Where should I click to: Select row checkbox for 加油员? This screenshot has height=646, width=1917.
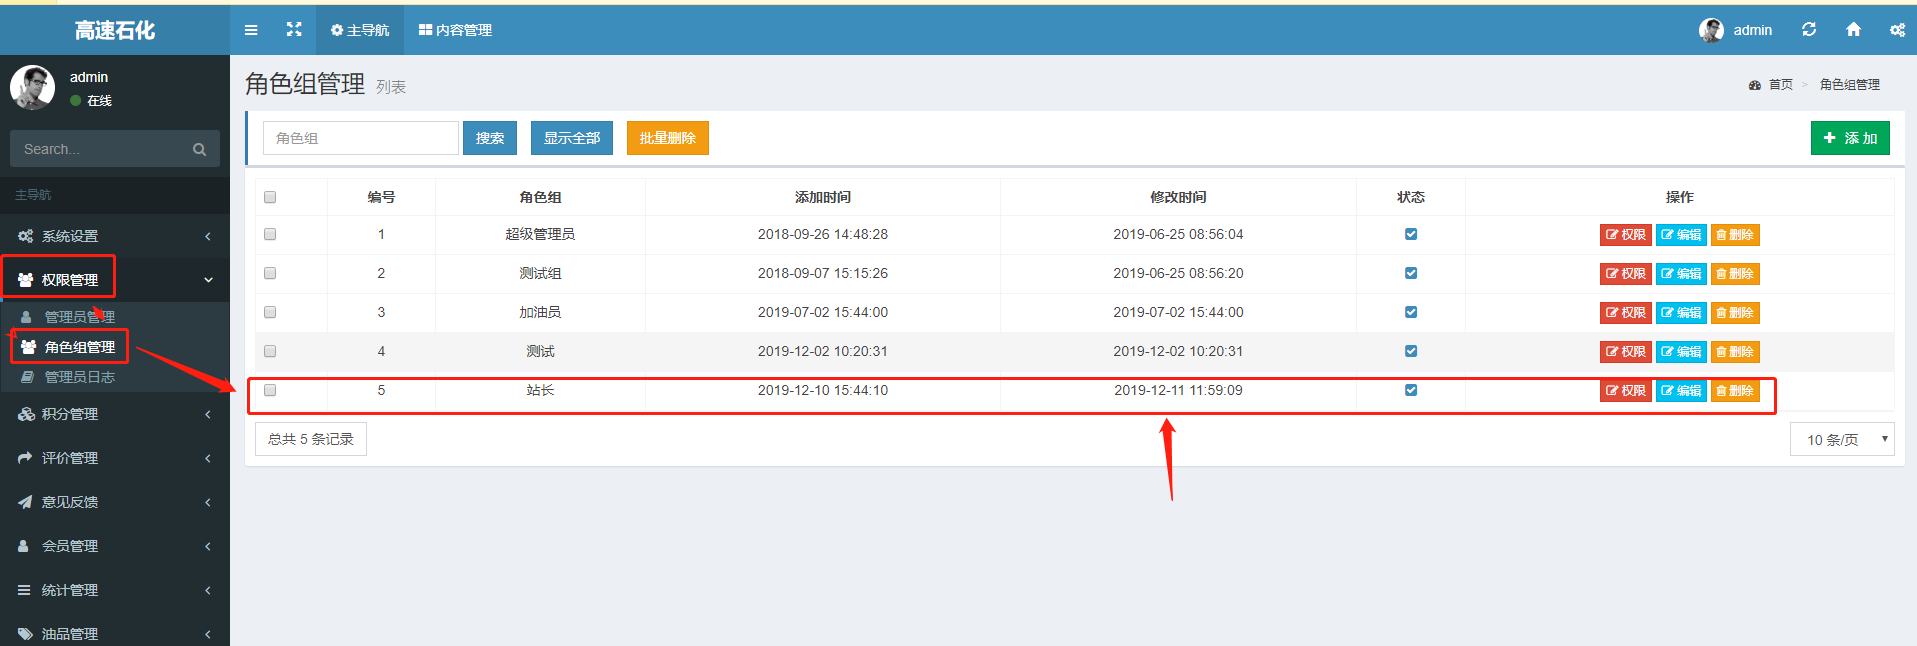click(270, 312)
